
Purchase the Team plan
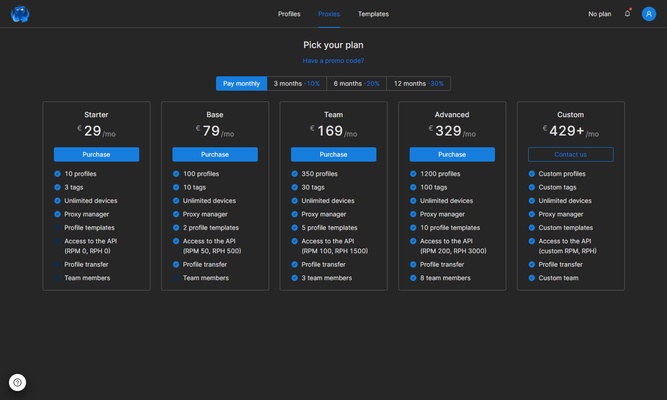(334, 154)
